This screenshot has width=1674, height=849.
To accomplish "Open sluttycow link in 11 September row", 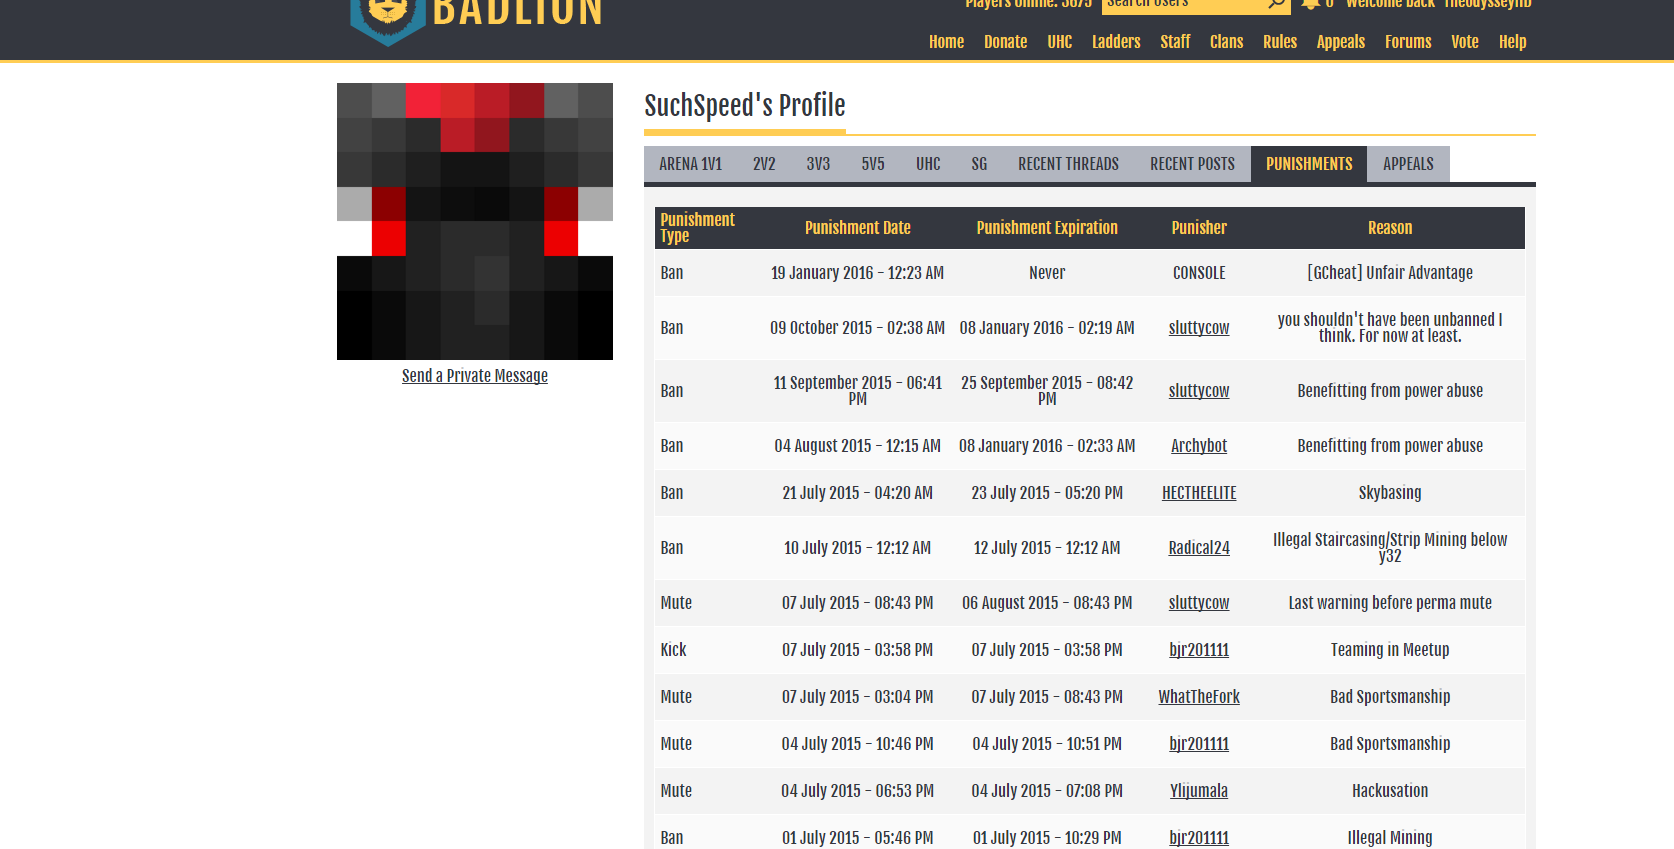I will (1199, 391).
